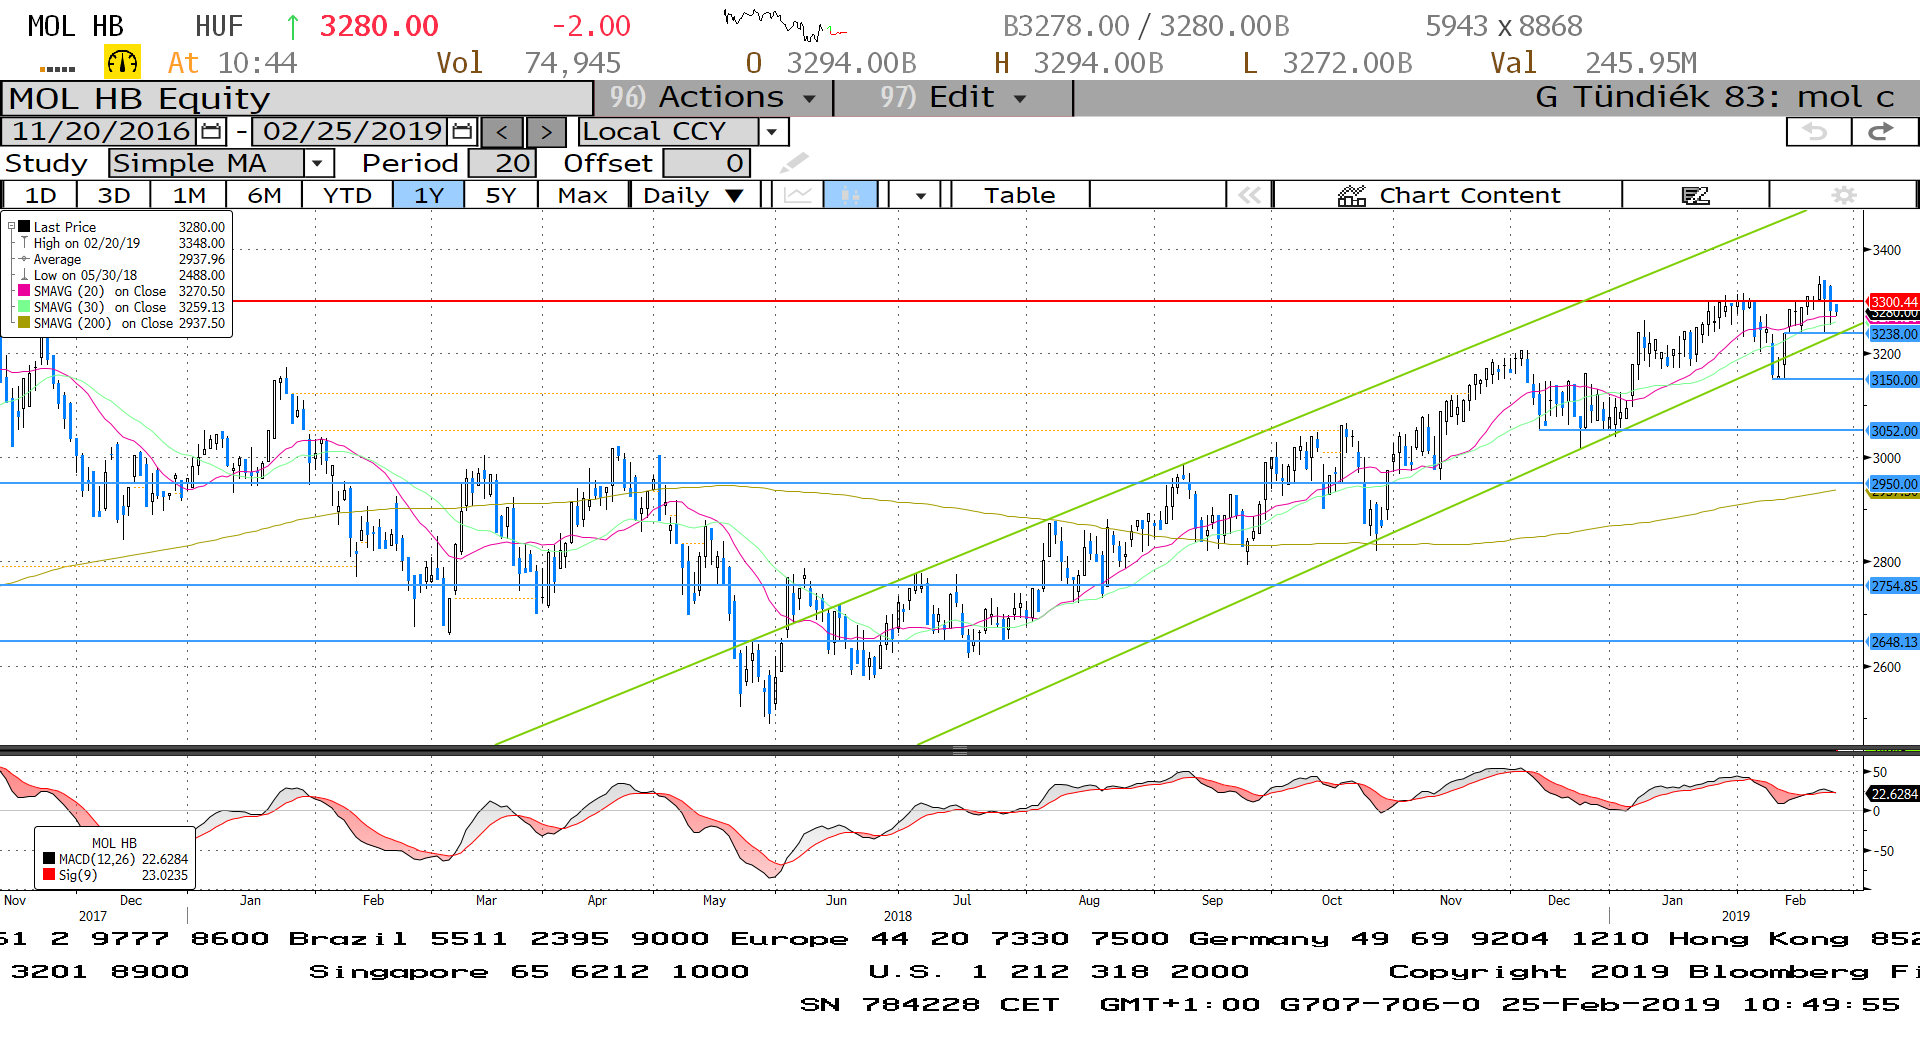The width and height of the screenshot is (1920, 1040).
Task: Open the annotations drawing tool icon
Action: click(x=1696, y=195)
